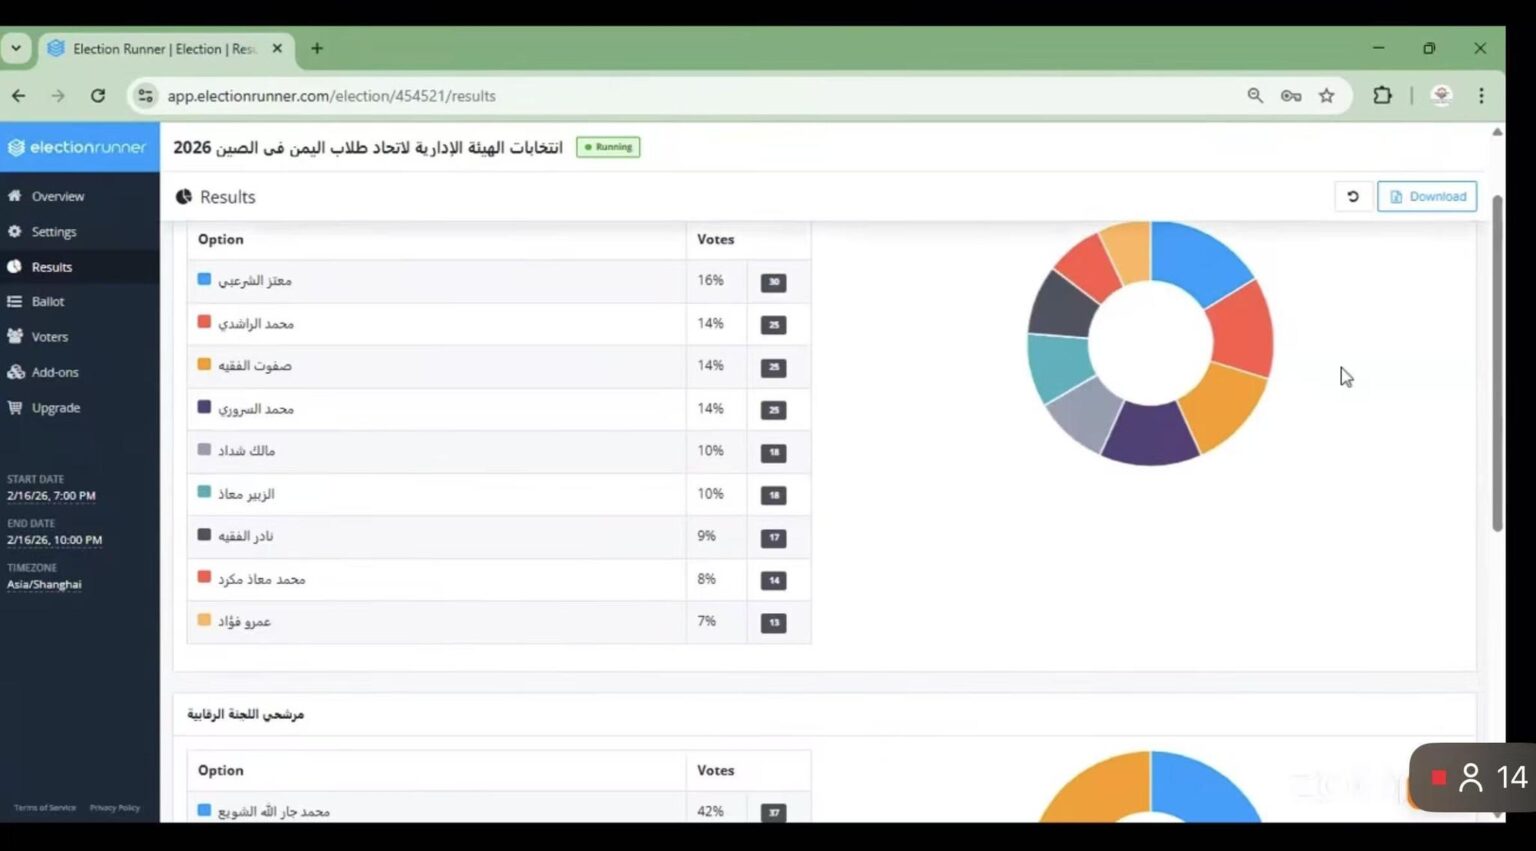
Task: Click the blue donut chart segment
Action: point(1198,258)
